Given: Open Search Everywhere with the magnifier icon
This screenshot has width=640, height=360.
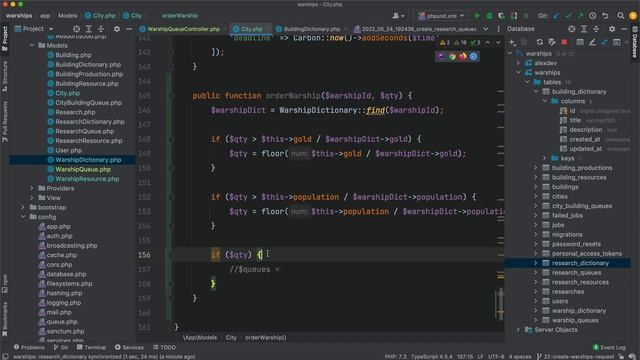Looking at the screenshot, I should 620,16.
